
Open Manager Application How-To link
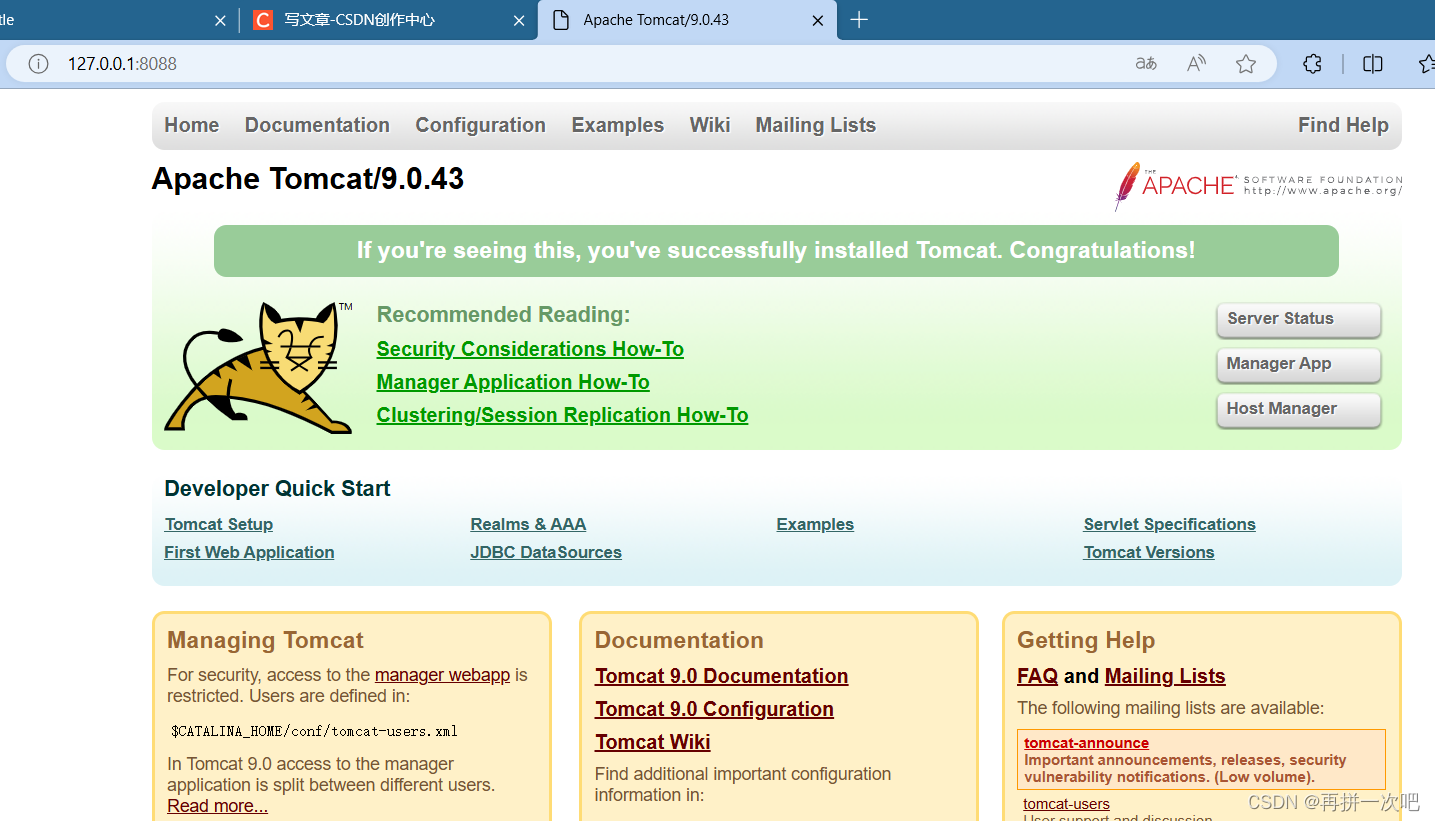click(513, 382)
